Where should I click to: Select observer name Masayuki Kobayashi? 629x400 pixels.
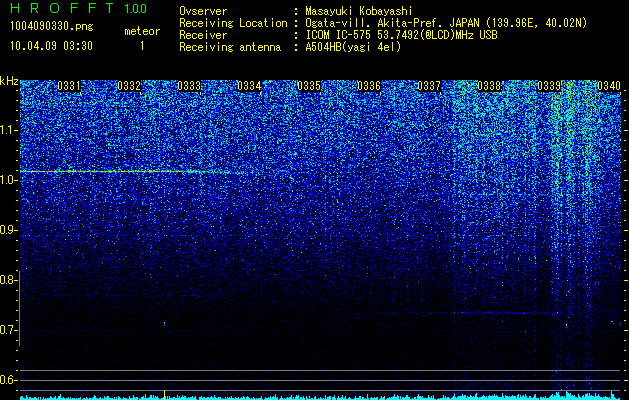coord(359,11)
